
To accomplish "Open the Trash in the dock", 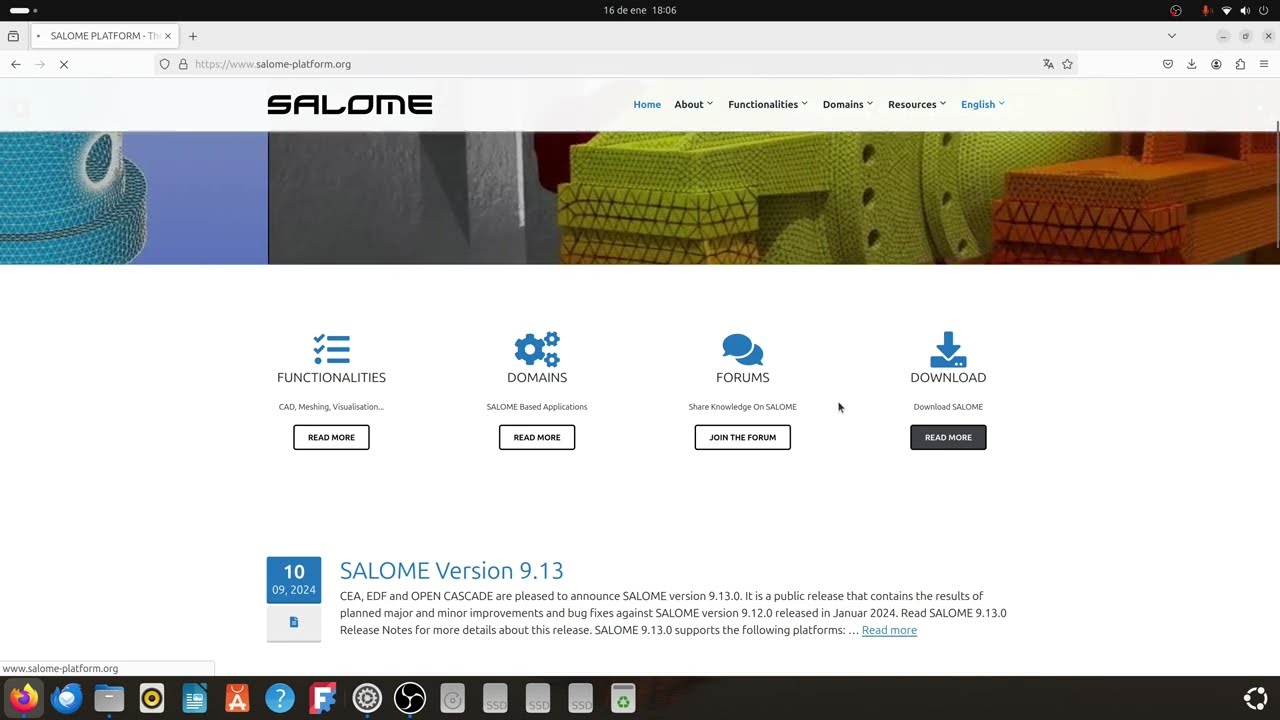I will pyautogui.click(x=623, y=698).
